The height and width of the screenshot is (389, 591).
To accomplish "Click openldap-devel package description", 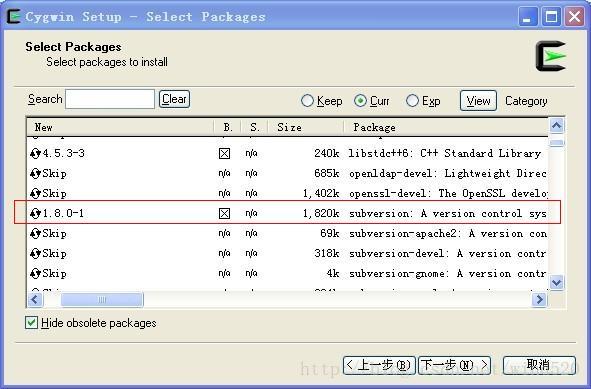I will [447, 173].
